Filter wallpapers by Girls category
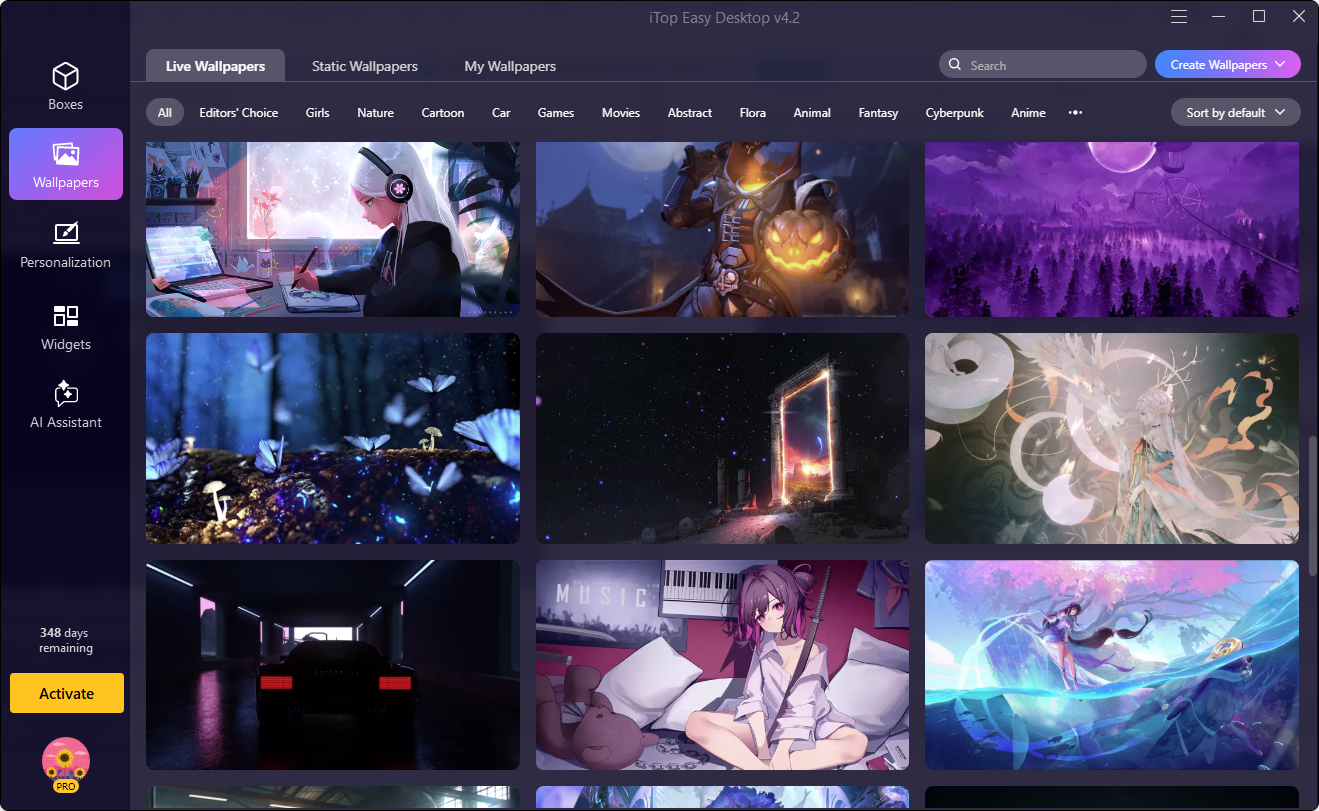The width and height of the screenshot is (1319, 811). 318,113
